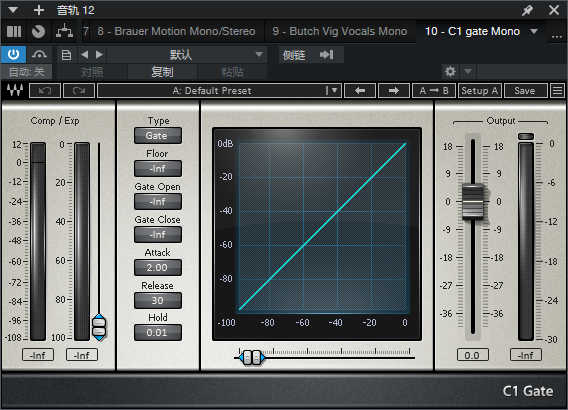
Task: Click the Save button
Action: click(x=525, y=91)
